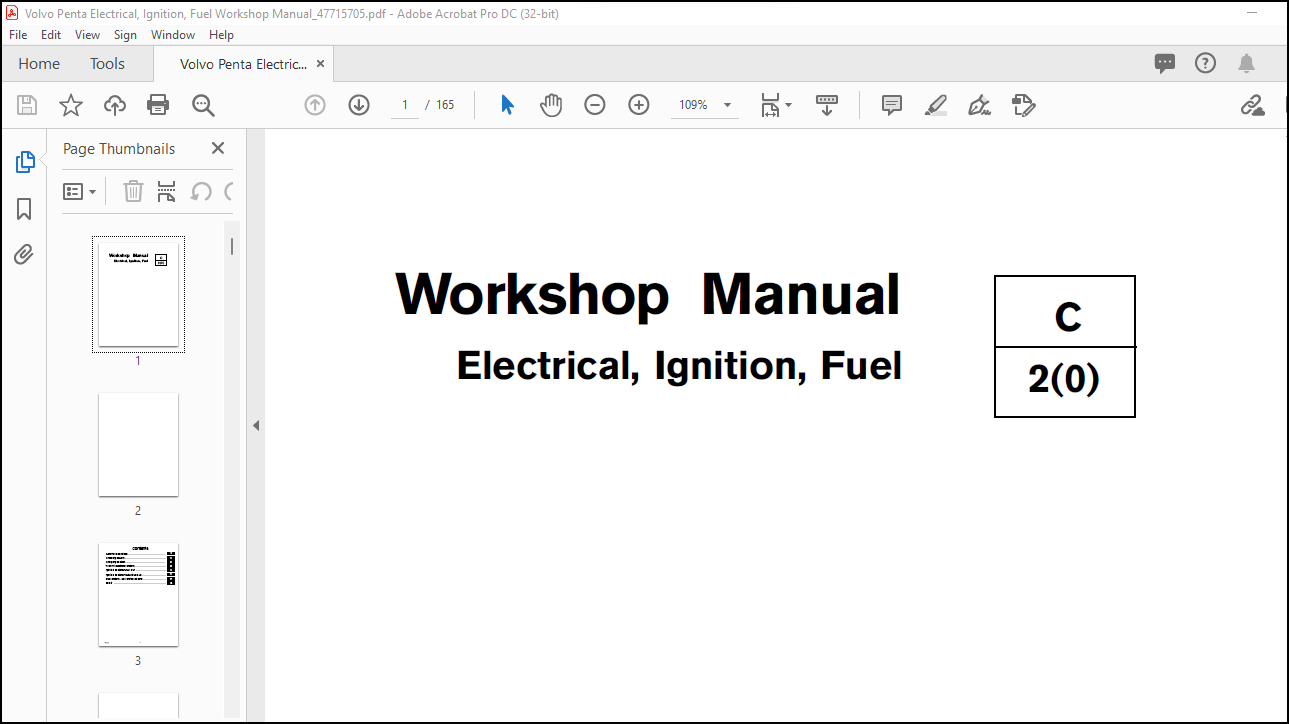Click the 'Workshop Manual' title text
The height and width of the screenshot is (724, 1289).
(648, 294)
